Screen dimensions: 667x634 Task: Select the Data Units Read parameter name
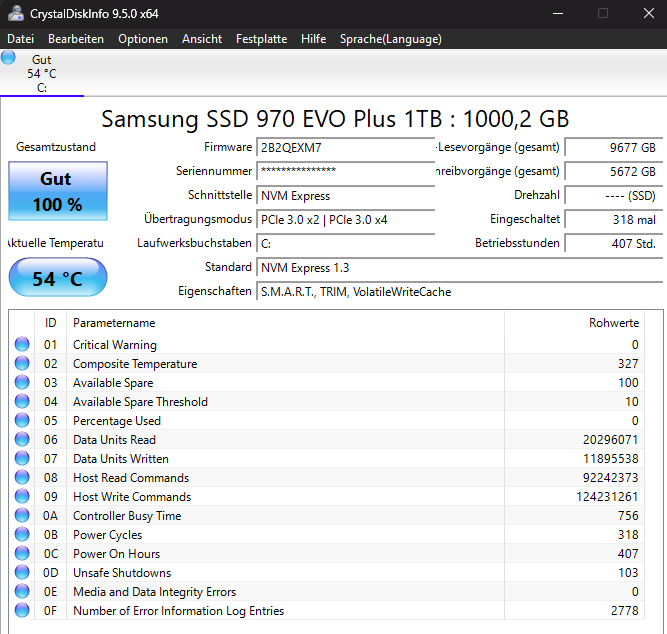point(114,440)
